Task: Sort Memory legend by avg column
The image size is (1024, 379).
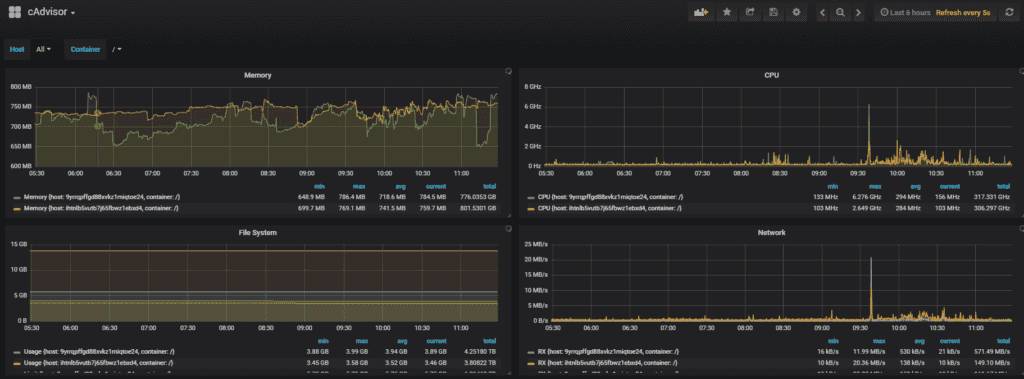Action: click(399, 186)
